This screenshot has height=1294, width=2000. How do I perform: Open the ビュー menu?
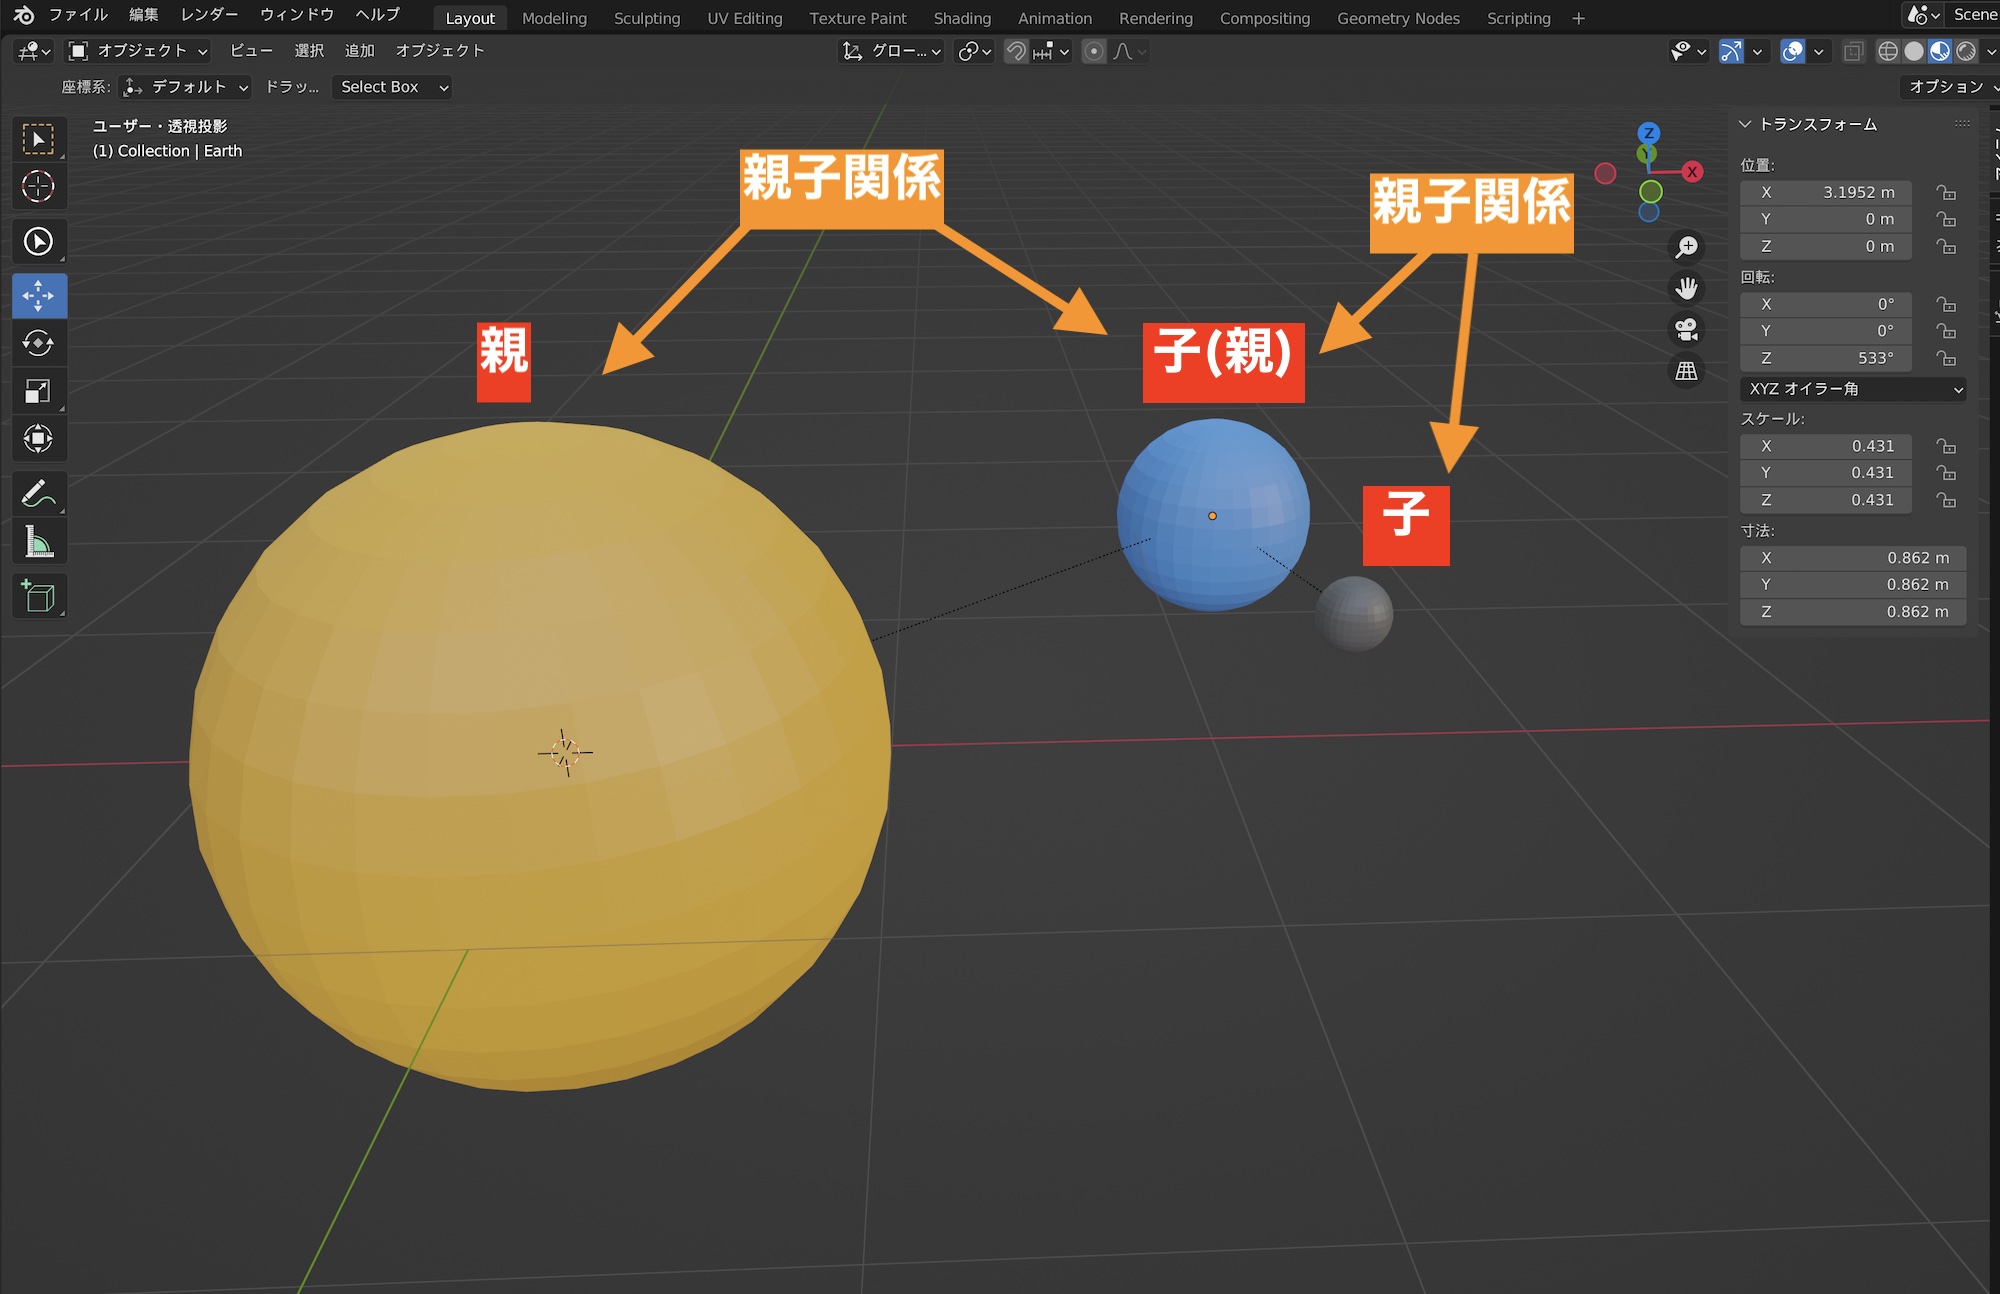click(250, 50)
